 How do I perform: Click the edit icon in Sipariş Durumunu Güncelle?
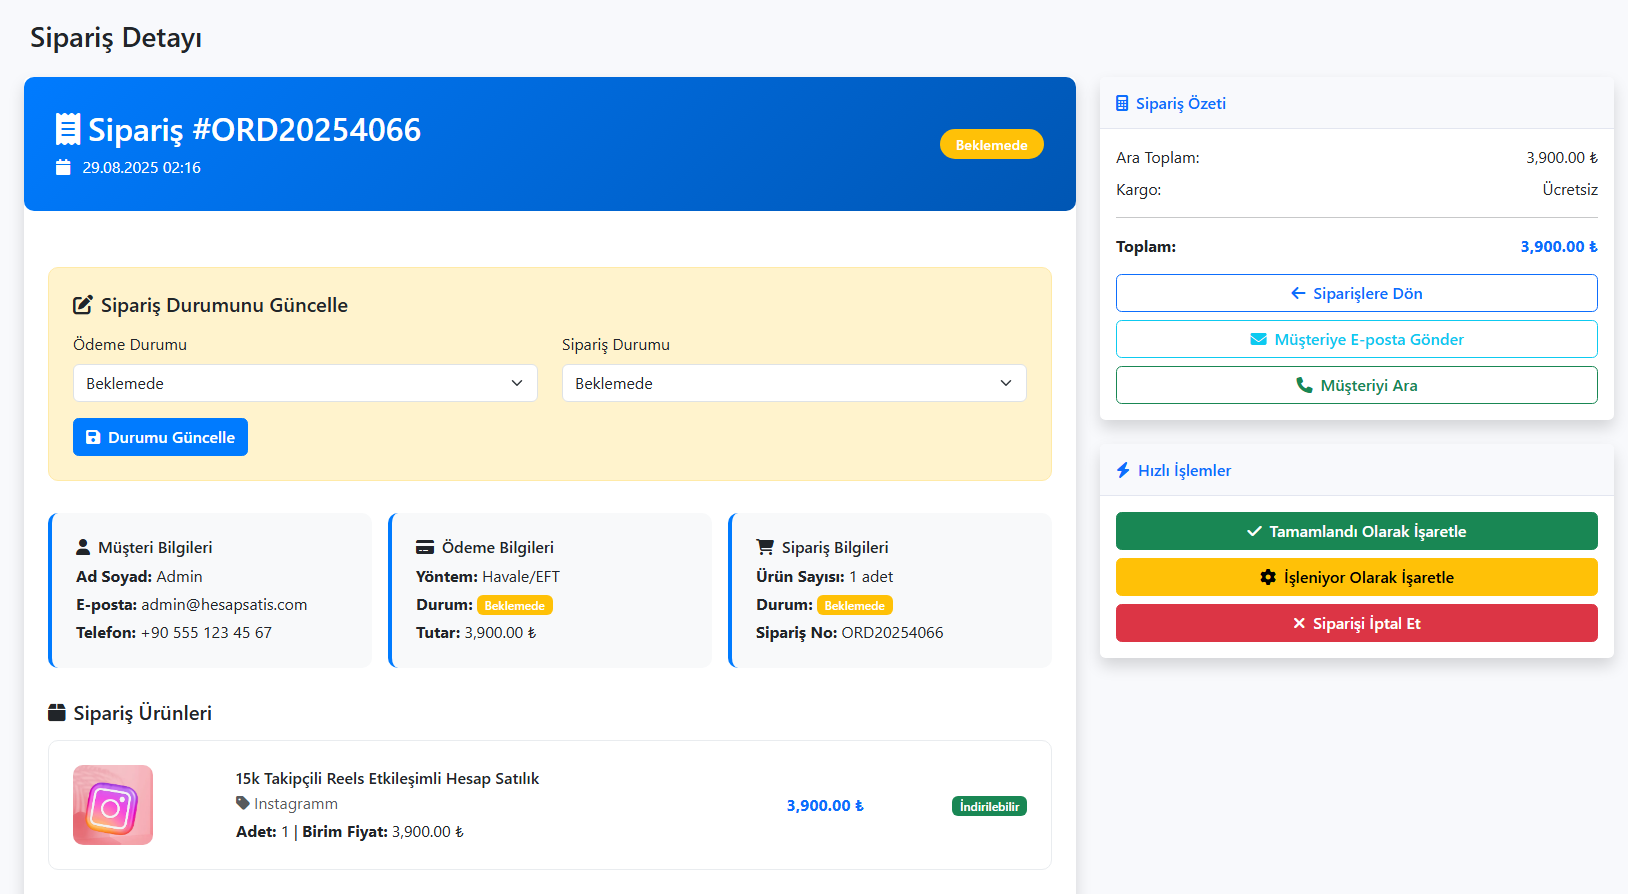tap(83, 305)
